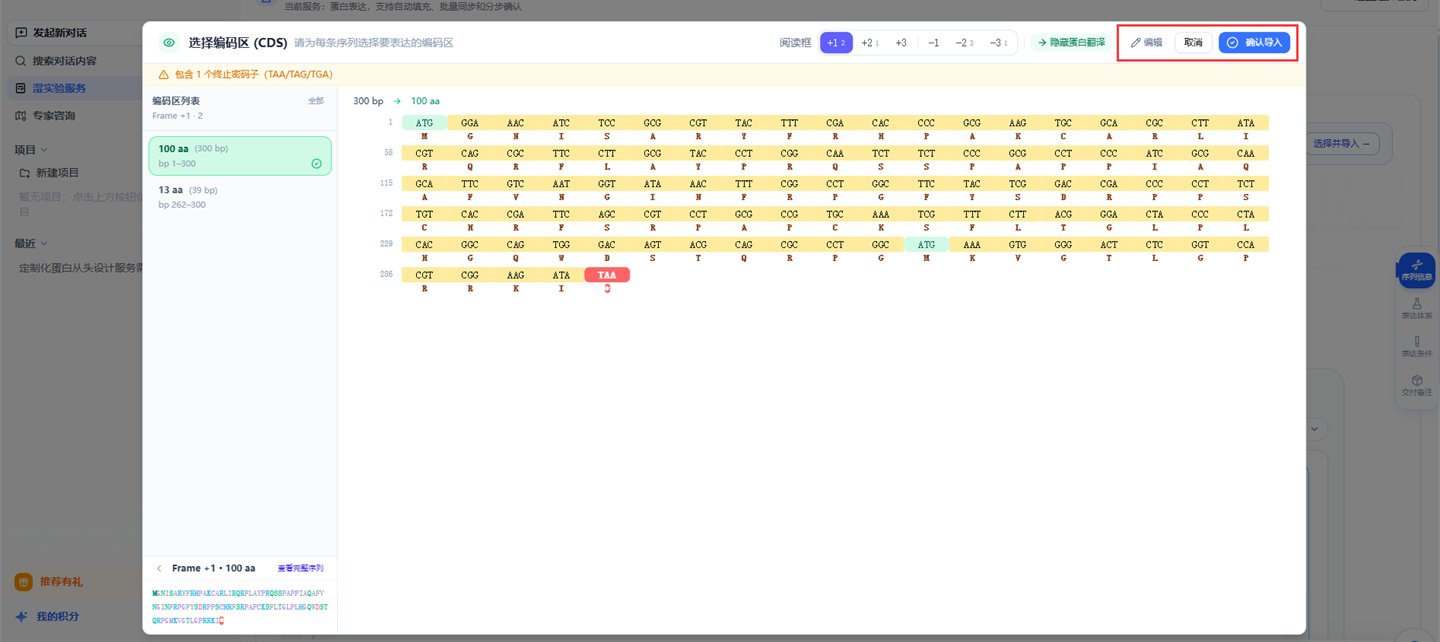Open the 序列信息 step in the right rail
Screen dimensions: 1440x642
1417,269
